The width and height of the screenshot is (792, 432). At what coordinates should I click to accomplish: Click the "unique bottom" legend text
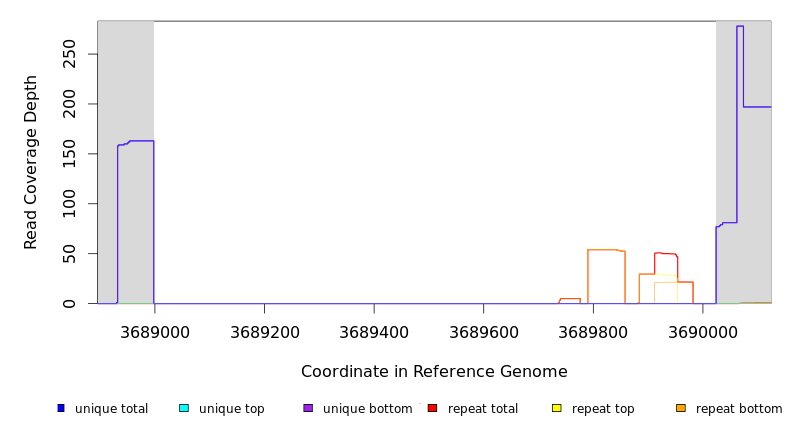(x=367, y=409)
